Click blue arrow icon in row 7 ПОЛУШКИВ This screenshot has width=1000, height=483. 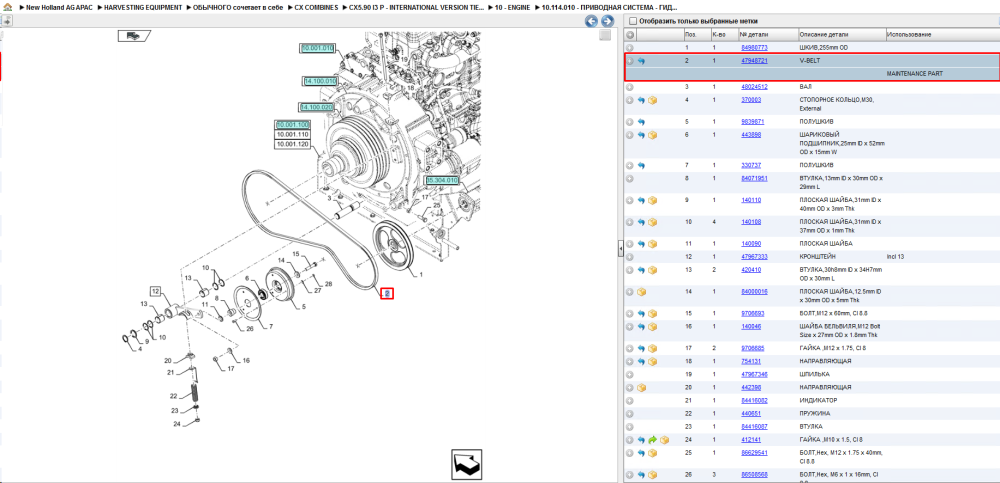pyautogui.click(x=642, y=165)
